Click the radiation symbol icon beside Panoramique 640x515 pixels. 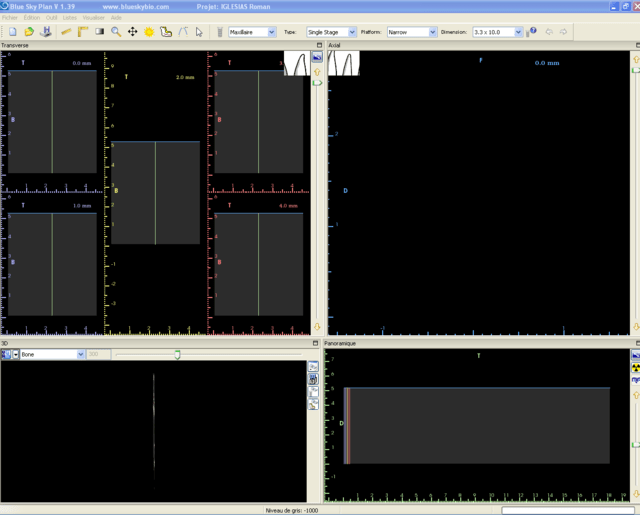(x=635, y=367)
